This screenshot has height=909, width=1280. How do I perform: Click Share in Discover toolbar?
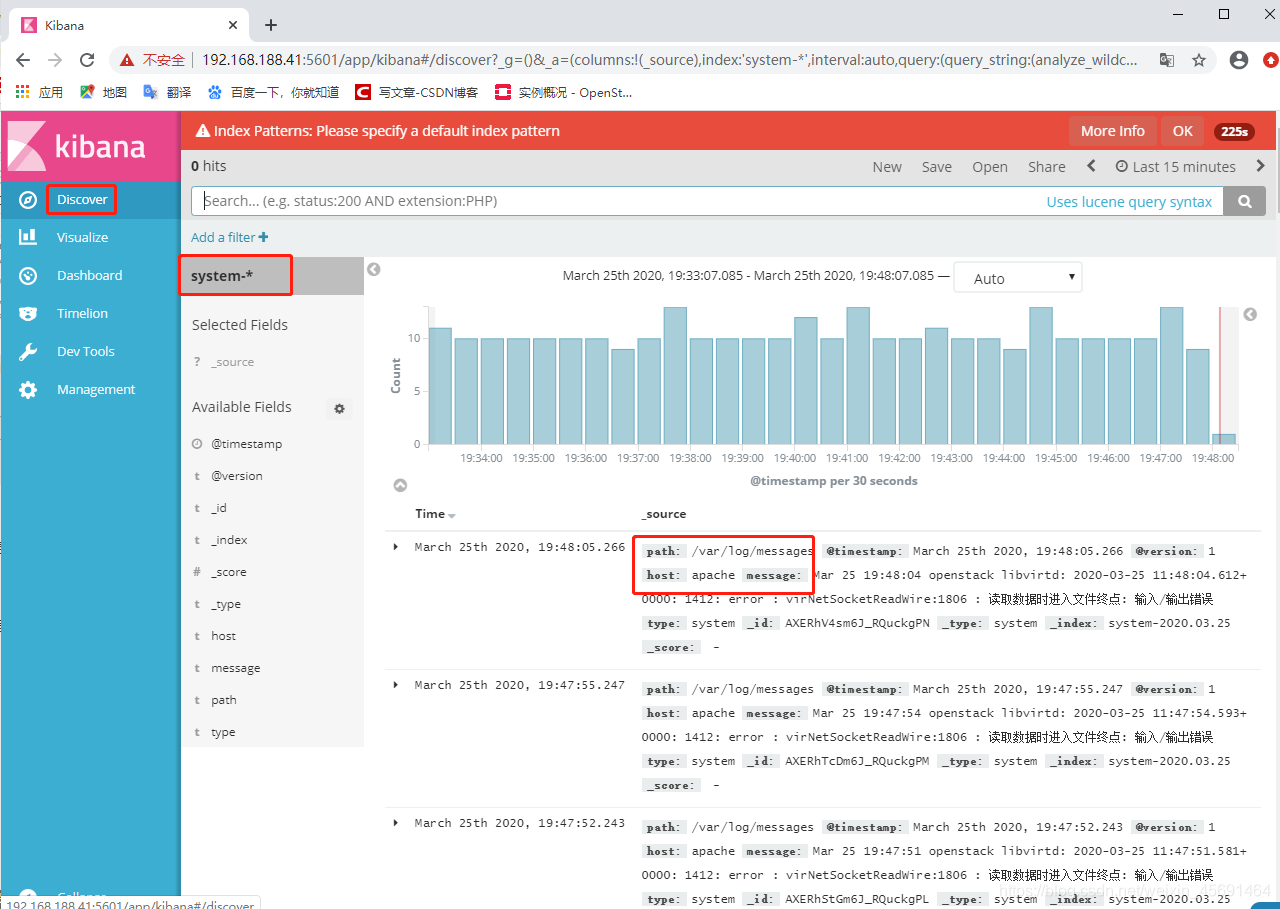(1047, 167)
